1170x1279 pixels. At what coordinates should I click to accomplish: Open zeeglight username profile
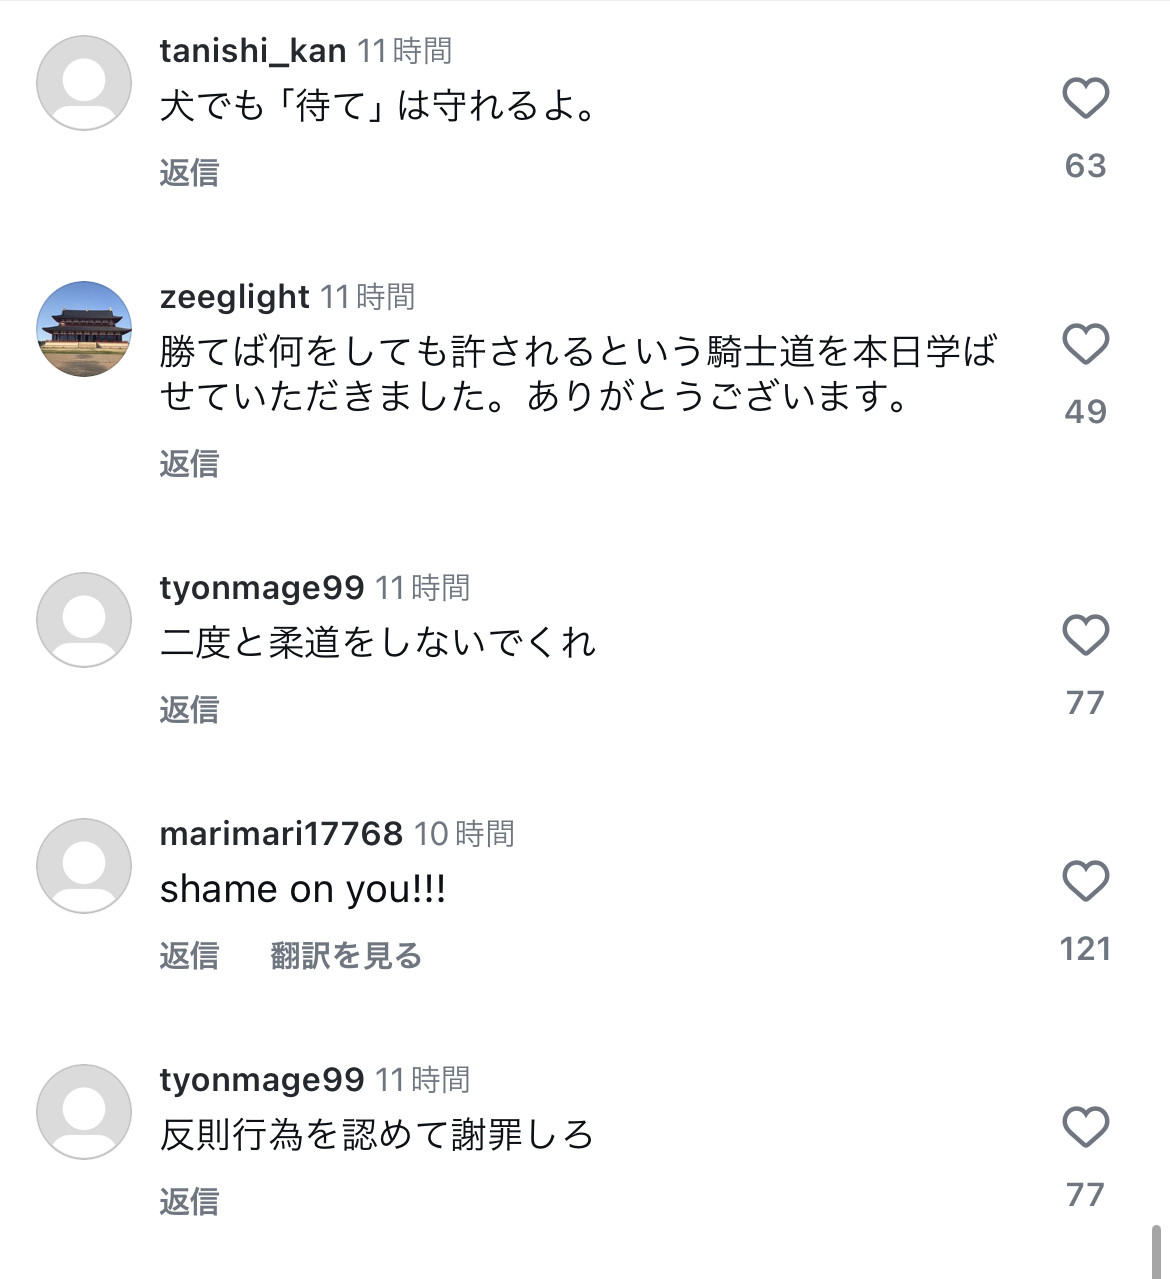pyautogui.click(x=235, y=297)
